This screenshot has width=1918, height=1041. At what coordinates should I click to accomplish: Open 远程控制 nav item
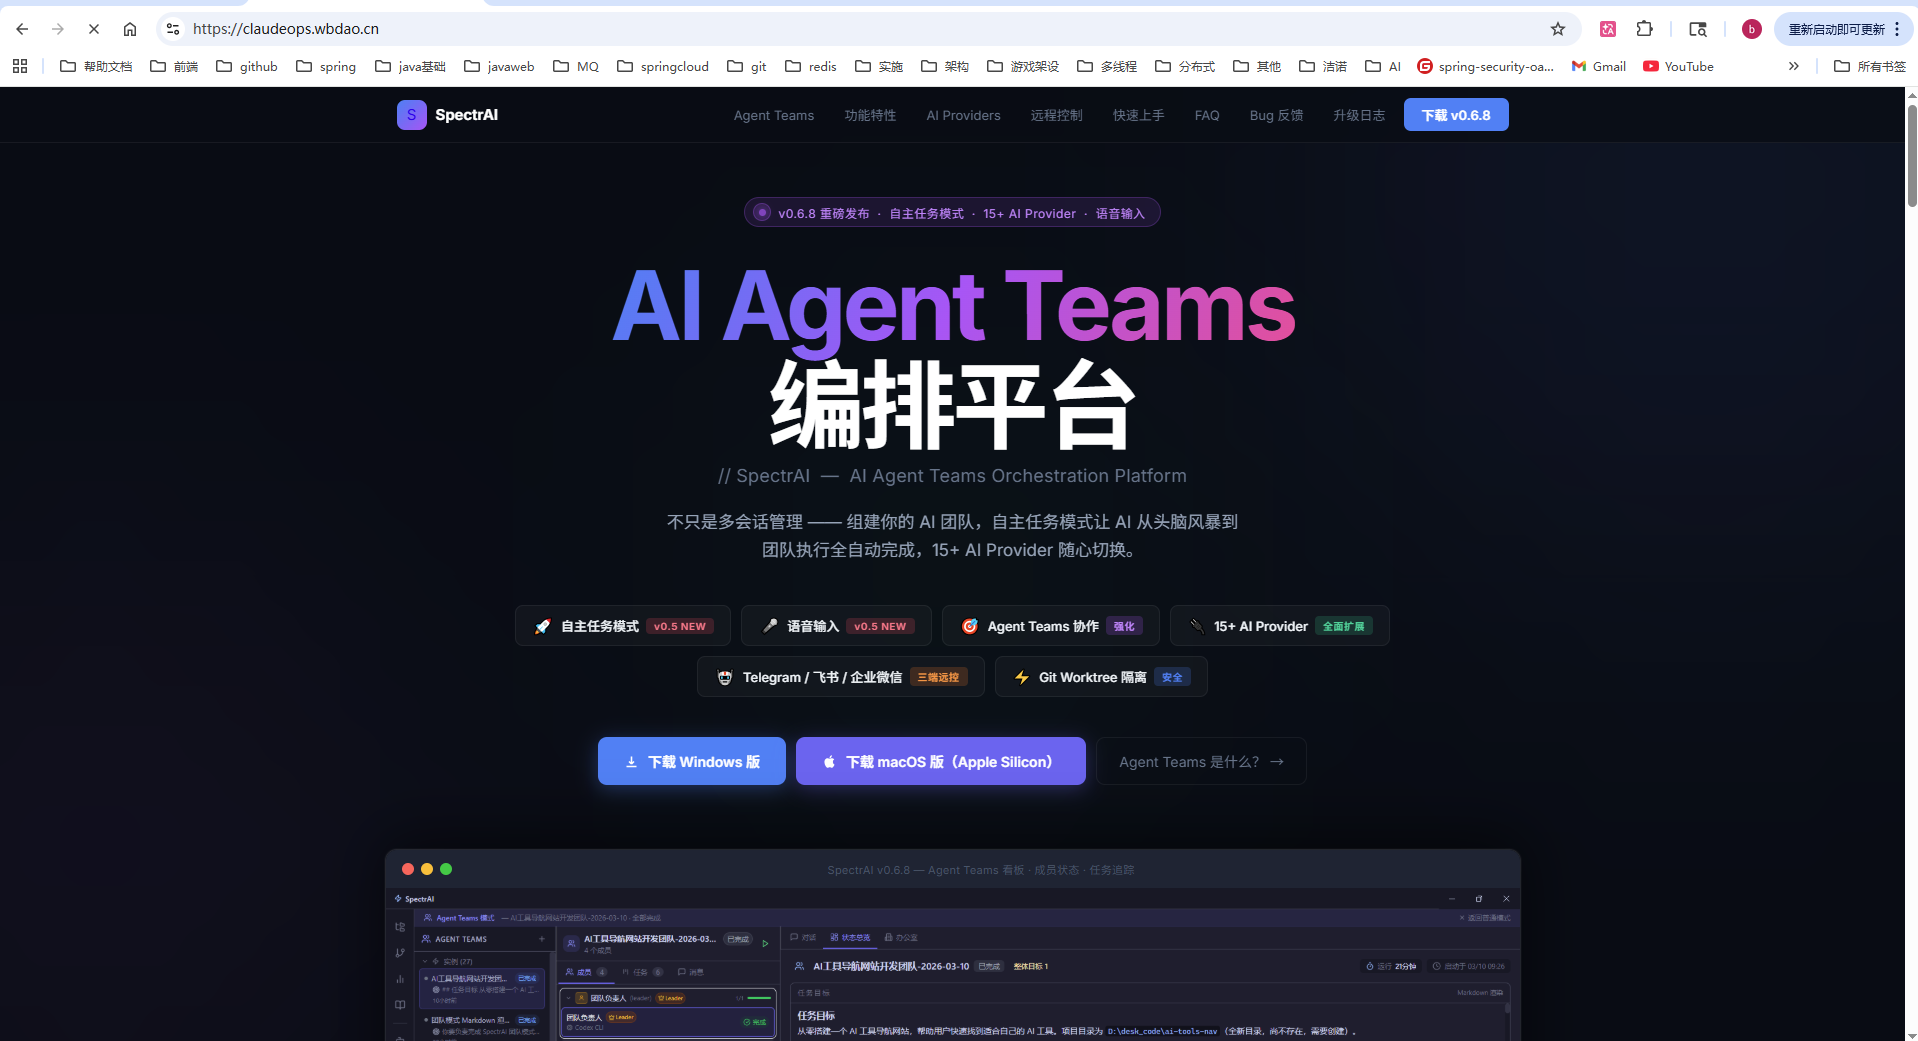click(1056, 115)
